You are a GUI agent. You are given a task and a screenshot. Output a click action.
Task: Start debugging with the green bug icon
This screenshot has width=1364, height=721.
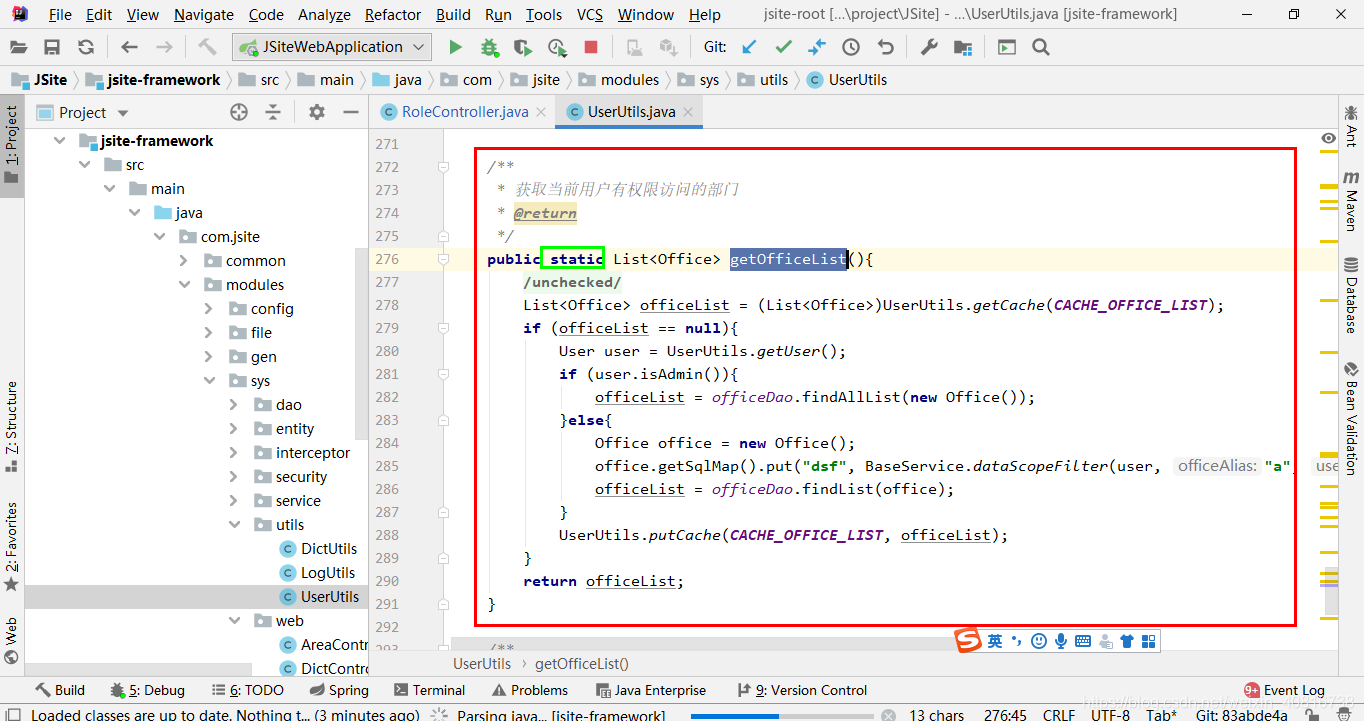coord(489,47)
